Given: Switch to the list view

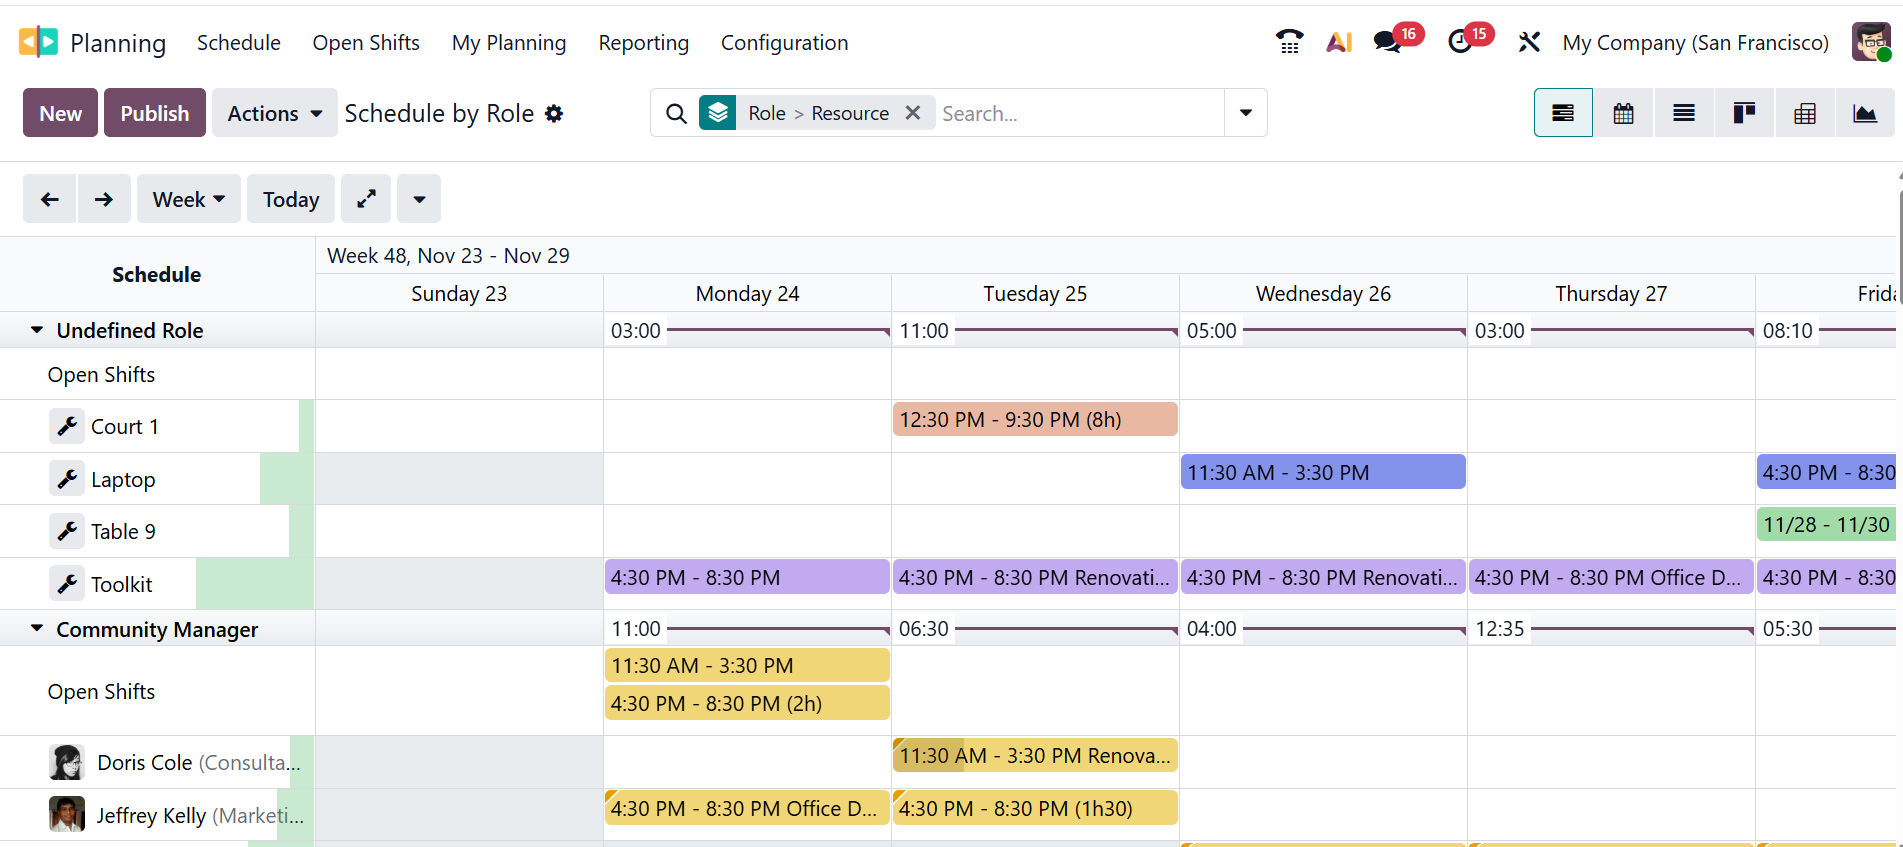Looking at the screenshot, I should click(1684, 113).
